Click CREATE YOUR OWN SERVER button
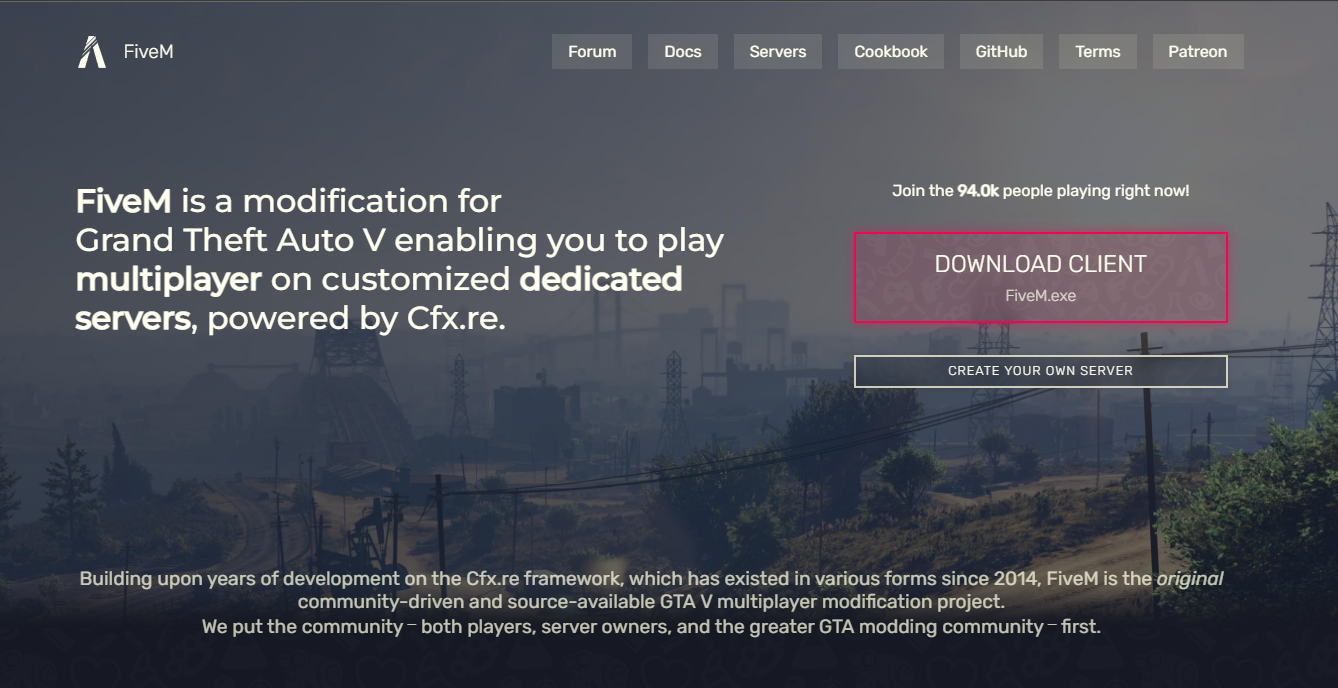The width and height of the screenshot is (1338, 688). [1040, 371]
